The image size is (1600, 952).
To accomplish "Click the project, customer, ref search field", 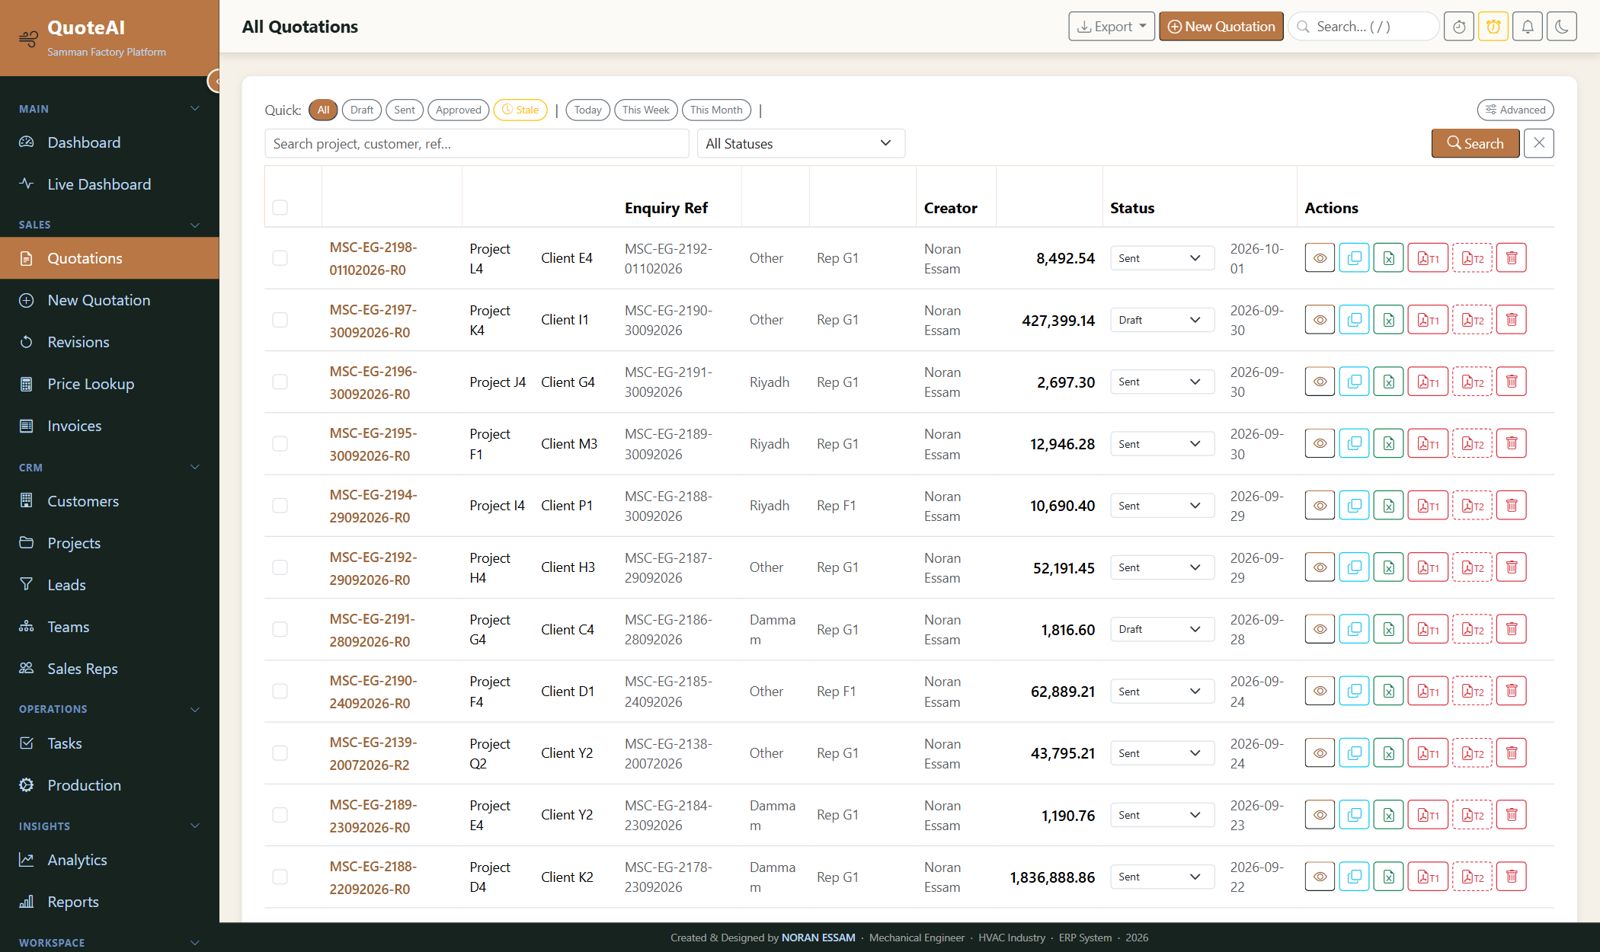I will (477, 143).
